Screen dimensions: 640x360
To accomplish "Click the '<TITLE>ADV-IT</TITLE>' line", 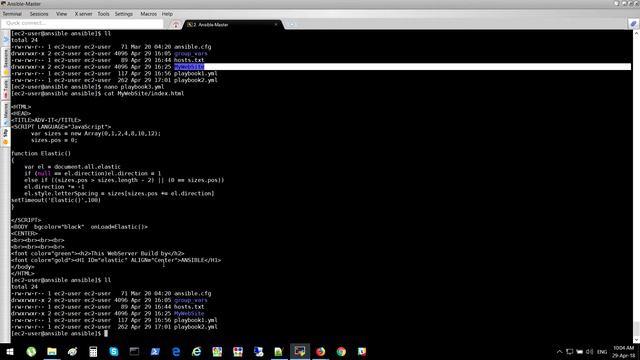I will [46, 120].
